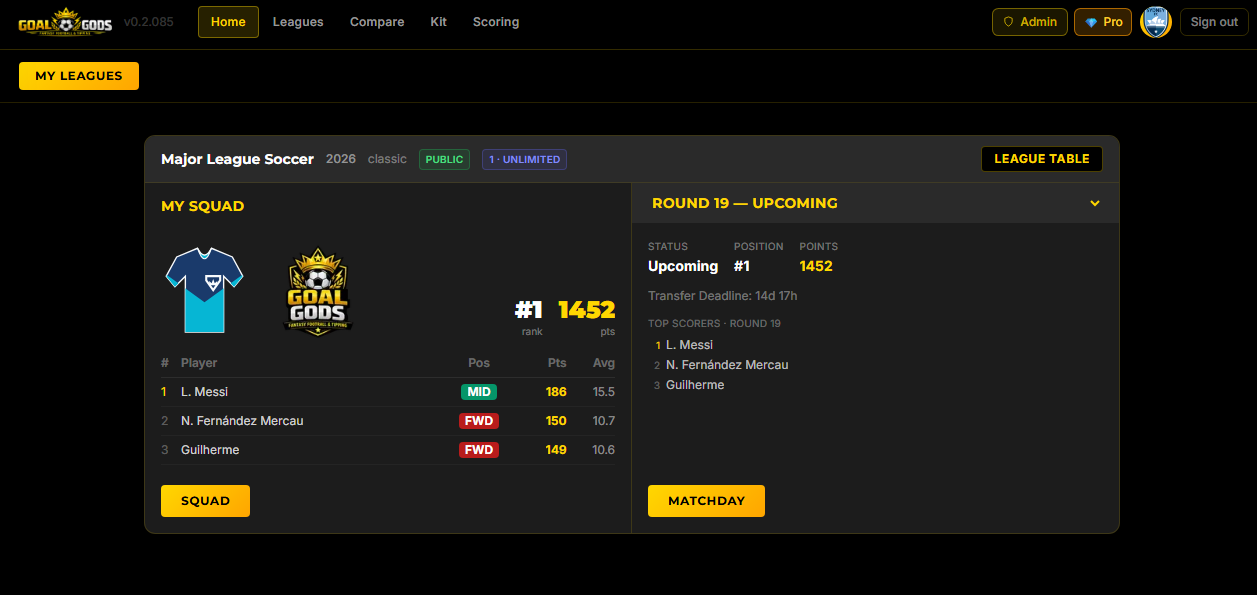Open the Scoring page
Screen dimensions: 1257x595
496,22
